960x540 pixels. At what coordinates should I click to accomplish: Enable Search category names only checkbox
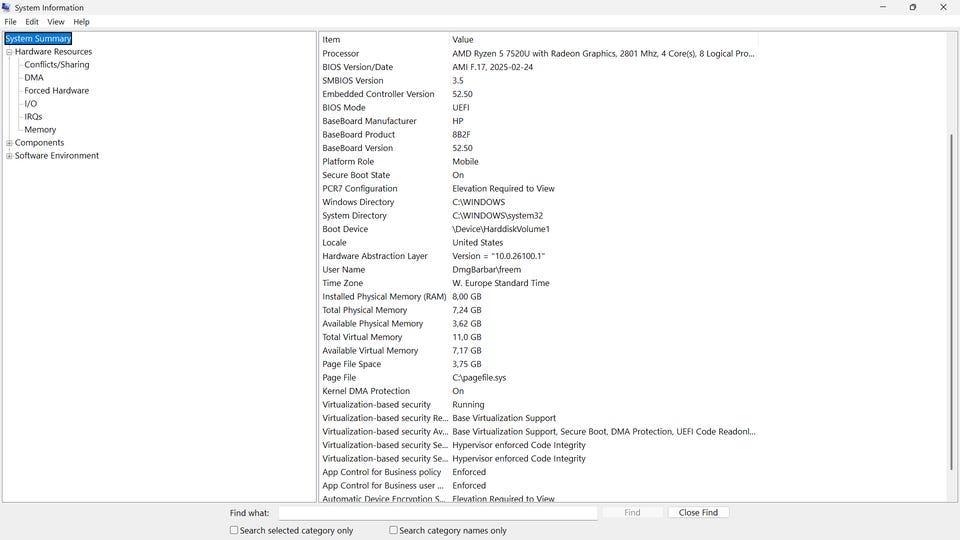[394, 530]
